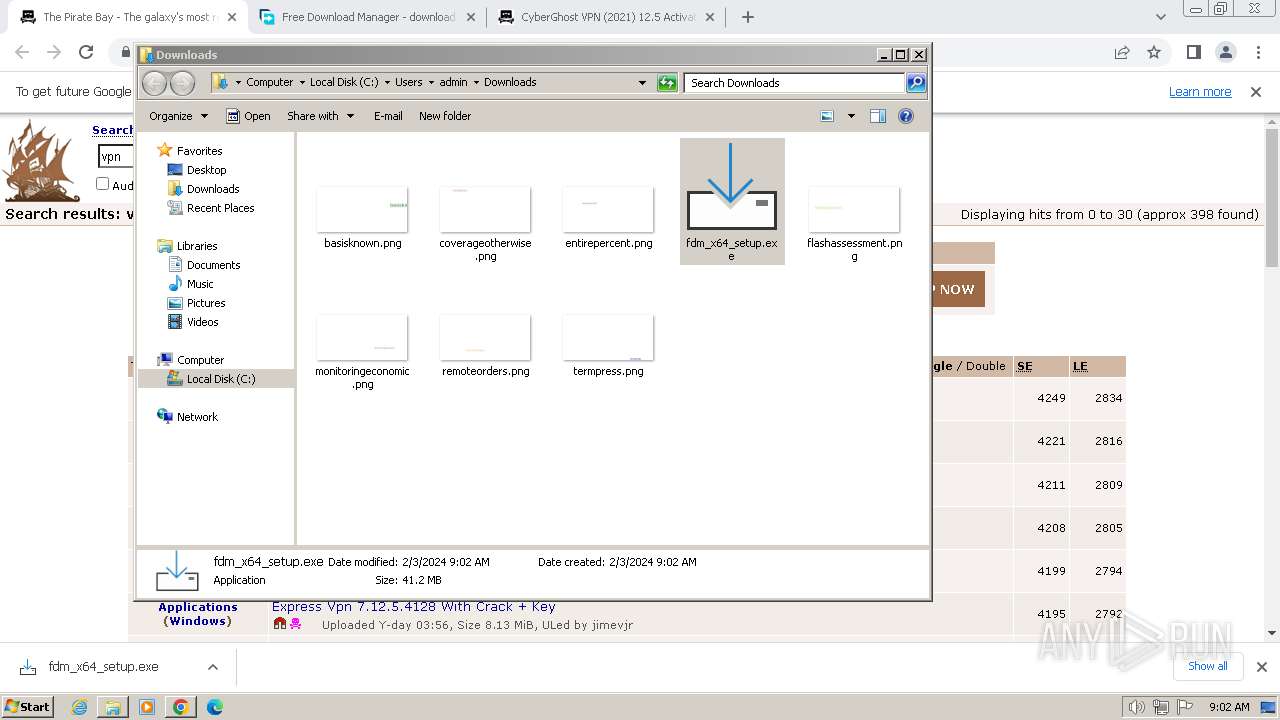Select Downloads in Favorites tree
Viewport: 1280px width, 720px height.
pyautogui.click(x=213, y=189)
